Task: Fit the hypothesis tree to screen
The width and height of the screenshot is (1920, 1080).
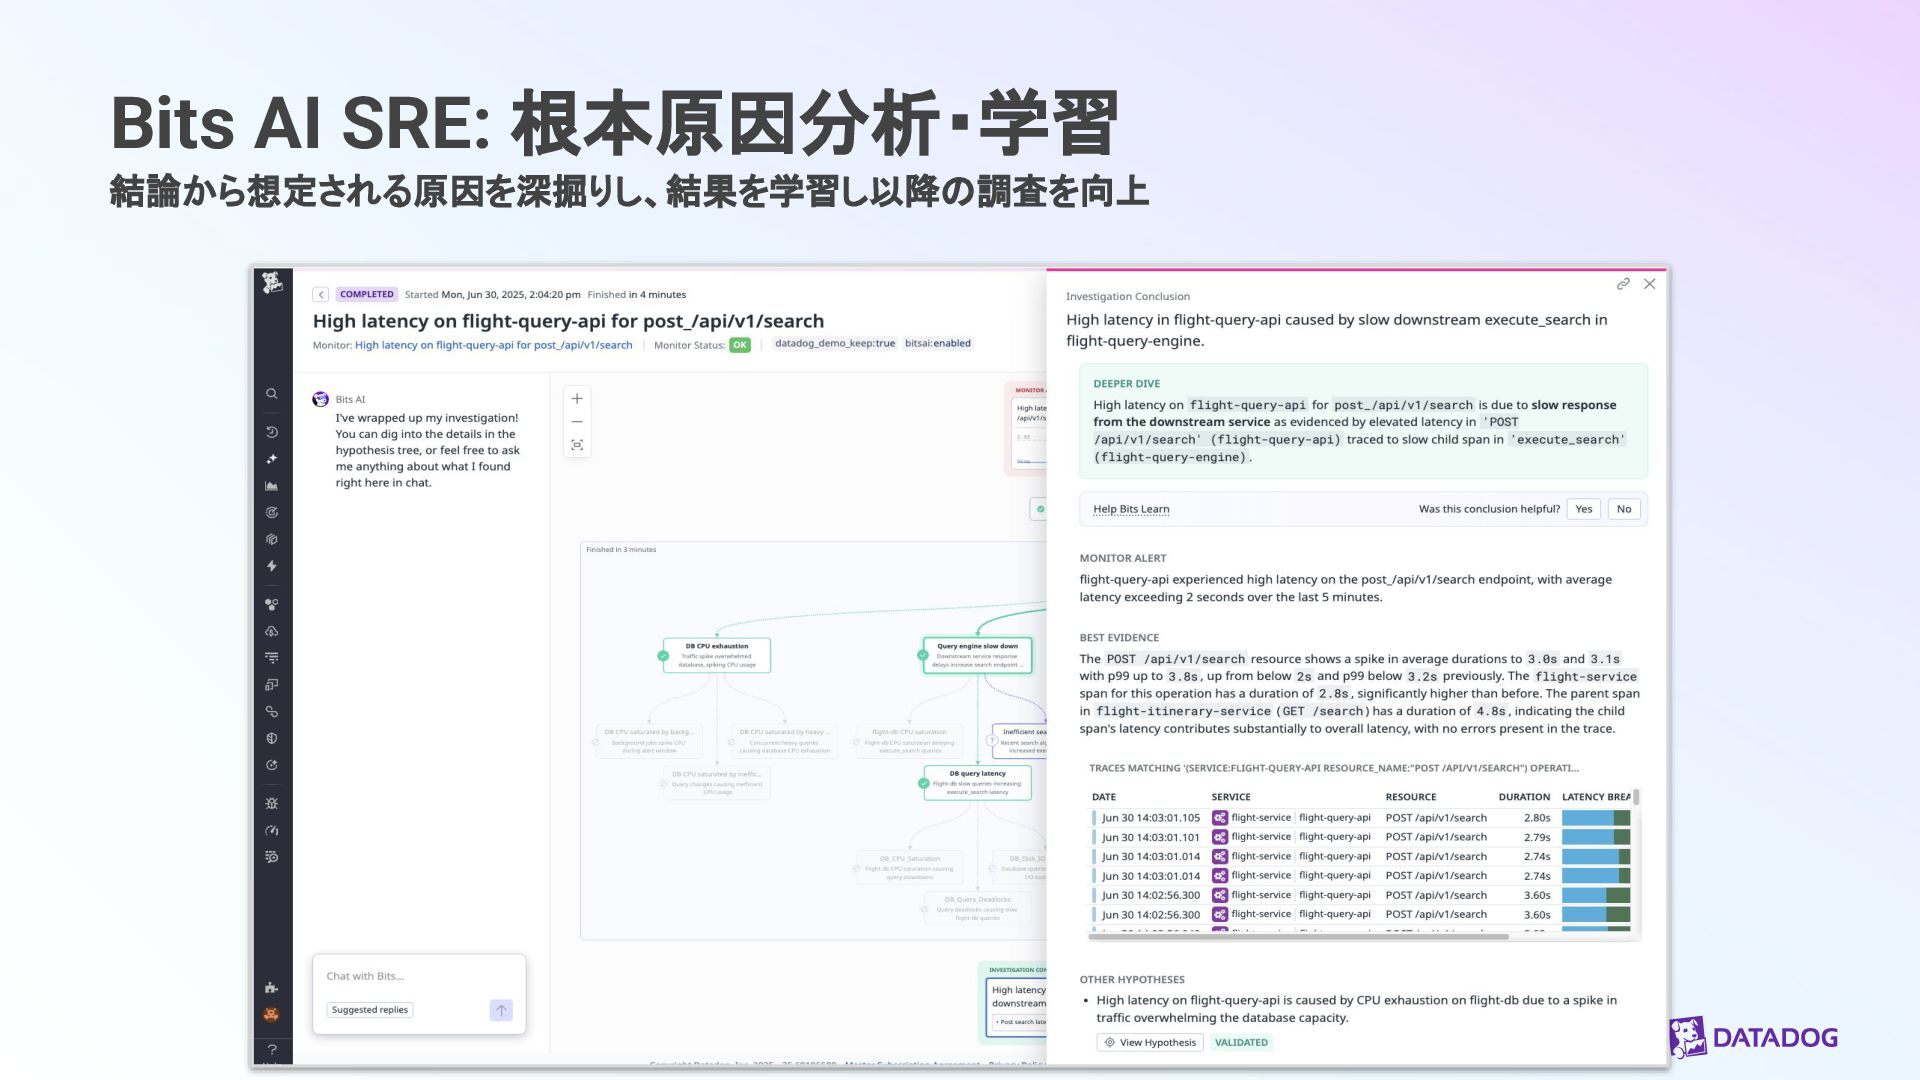Action: 577,446
